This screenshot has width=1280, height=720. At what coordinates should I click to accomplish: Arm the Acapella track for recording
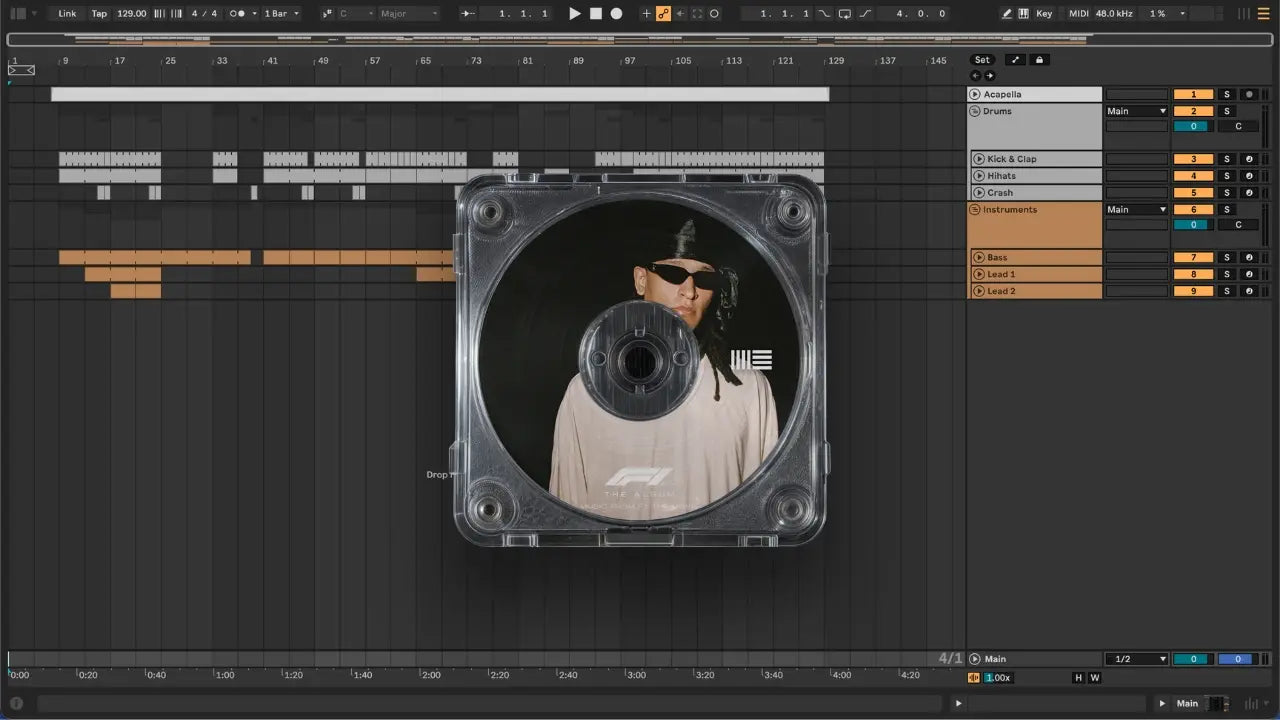coord(1248,94)
